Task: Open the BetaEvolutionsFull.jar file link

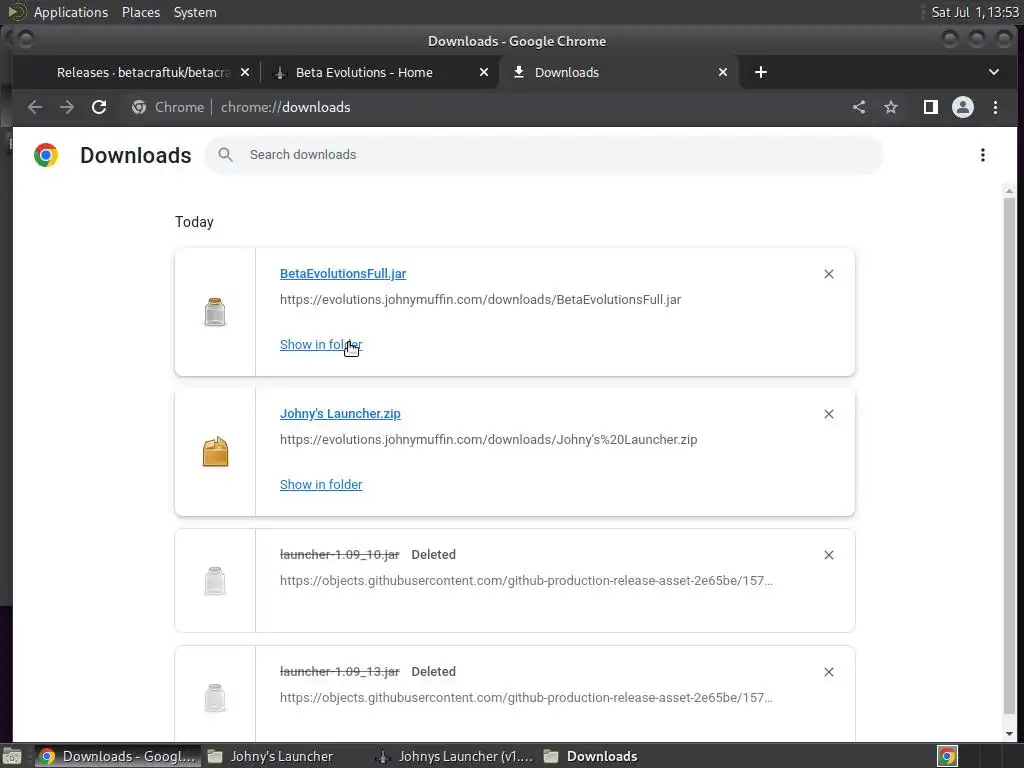Action: [343, 274]
